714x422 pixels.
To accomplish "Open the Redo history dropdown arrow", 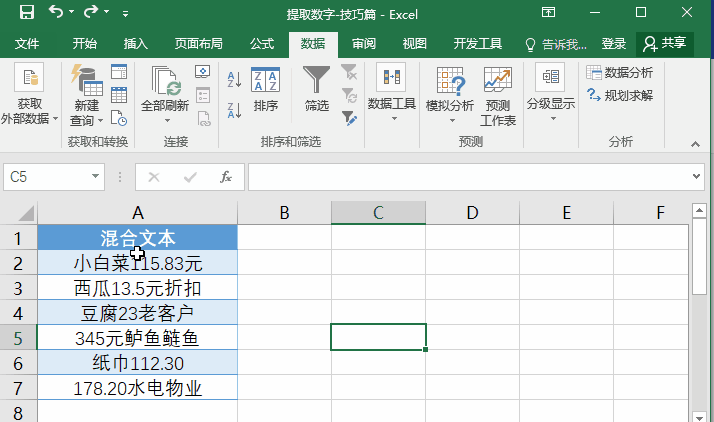I will click(107, 12).
